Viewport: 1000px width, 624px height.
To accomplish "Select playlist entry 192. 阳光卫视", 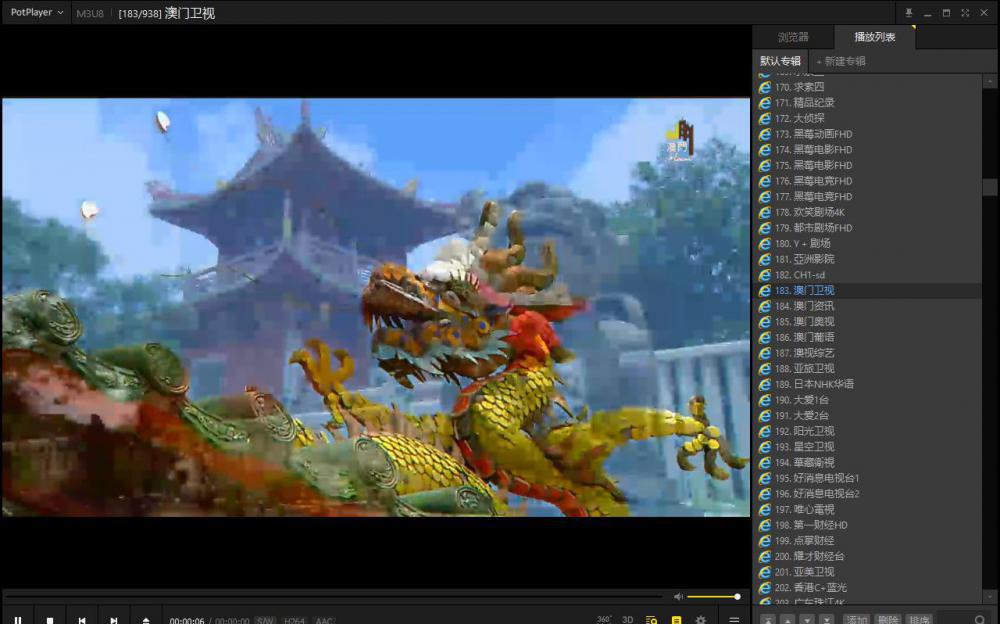I will (869, 431).
